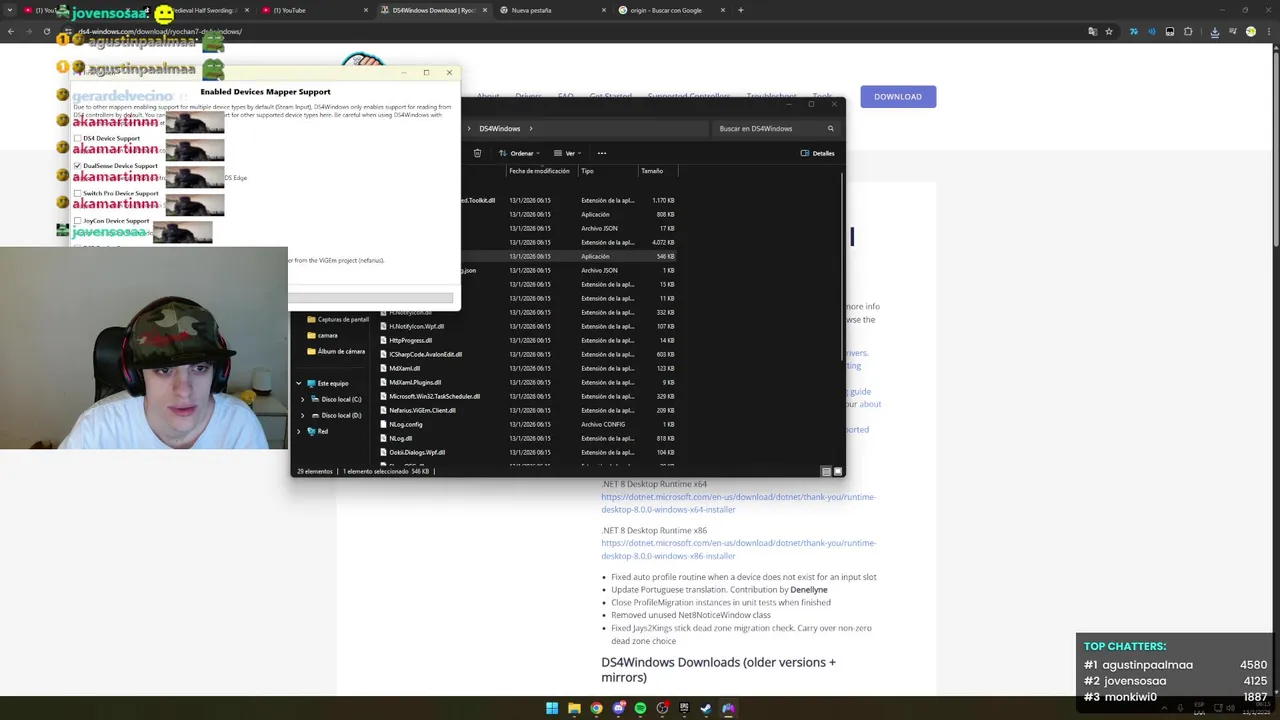Switch to details list view icon in status bar
The width and height of the screenshot is (1280, 720).
pyautogui.click(x=826, y=471)
